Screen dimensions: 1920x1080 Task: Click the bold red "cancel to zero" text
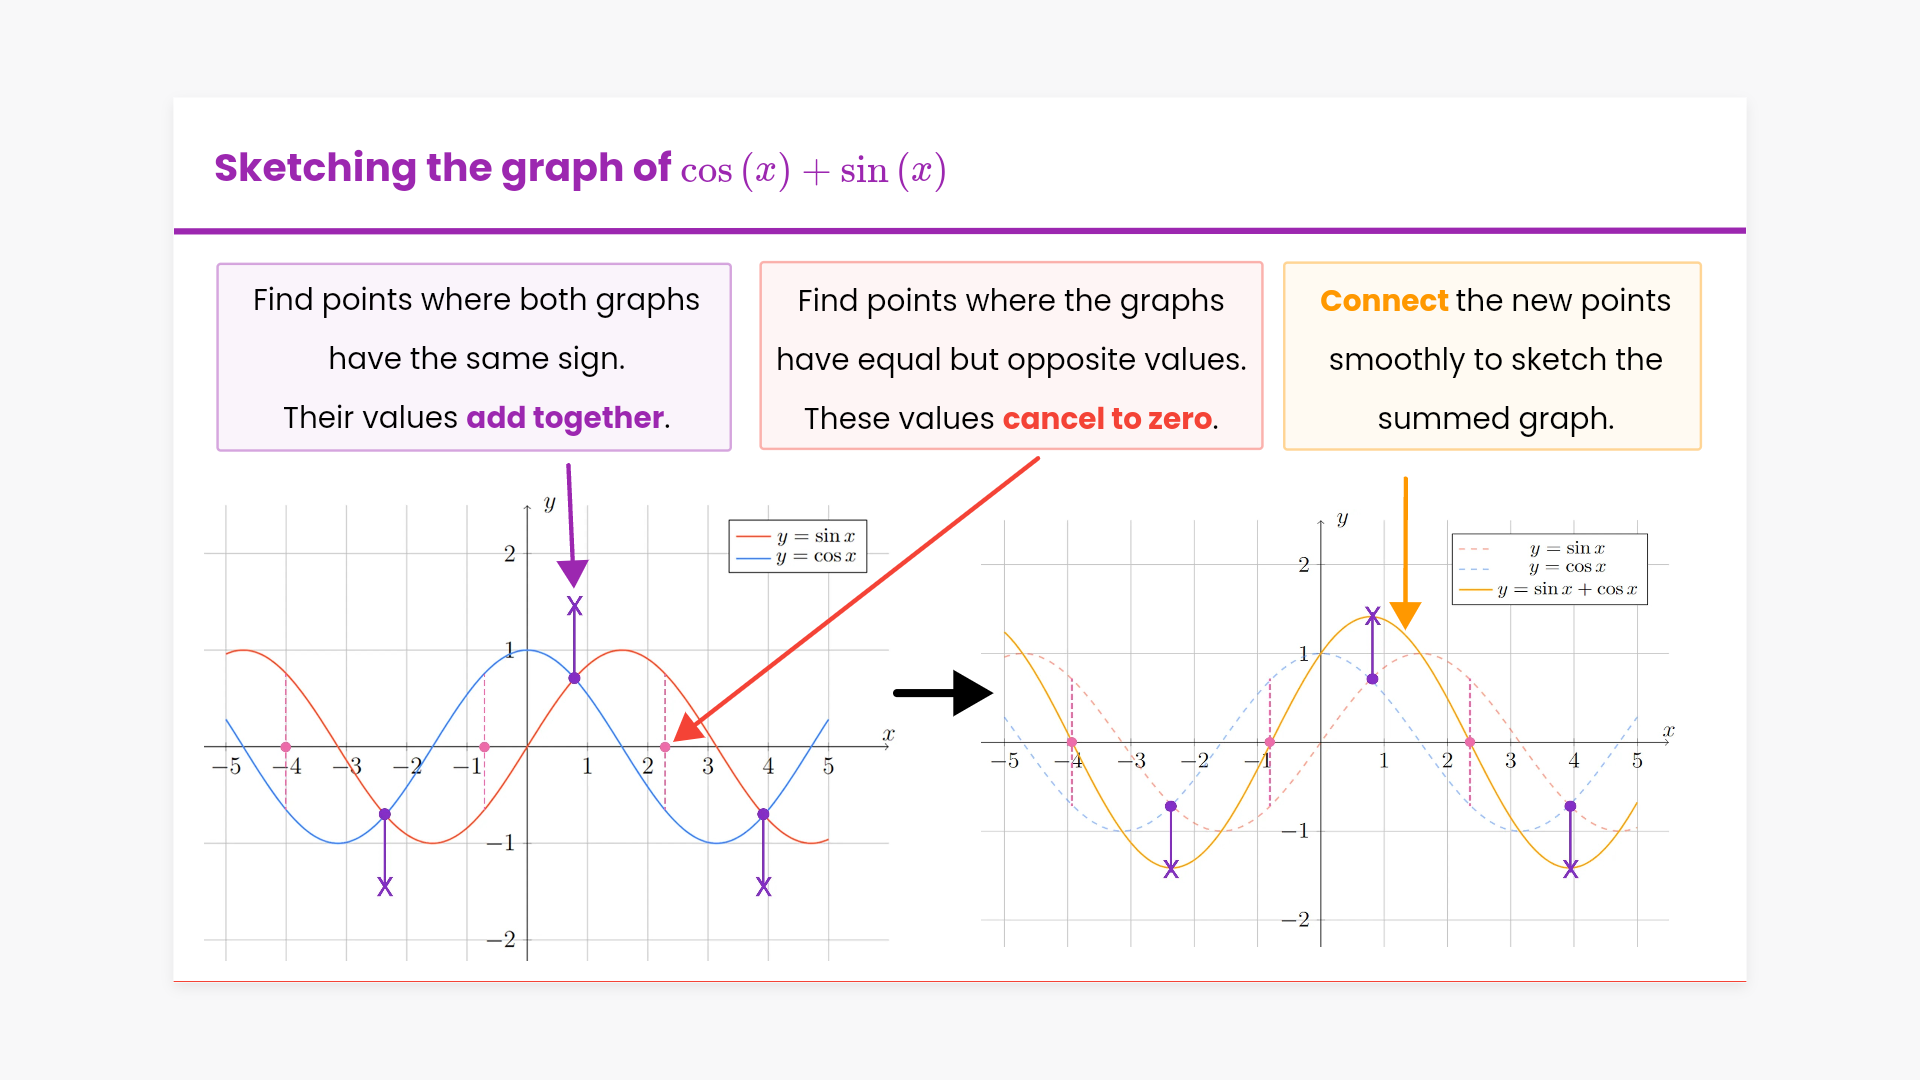pyautogui.click(x=1107, y=418)
